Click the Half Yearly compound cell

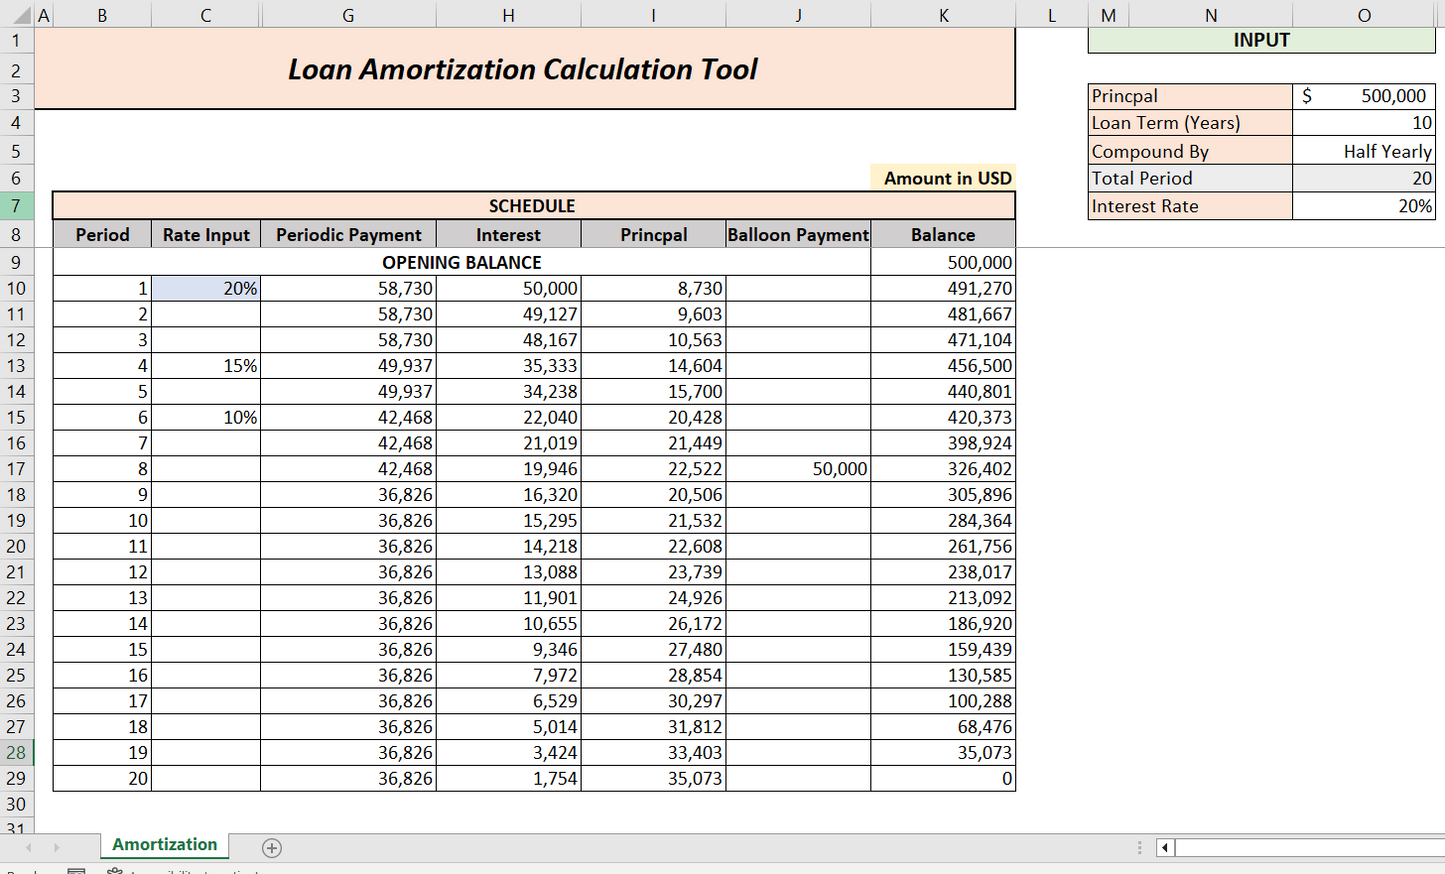[x=1363, y=151]
